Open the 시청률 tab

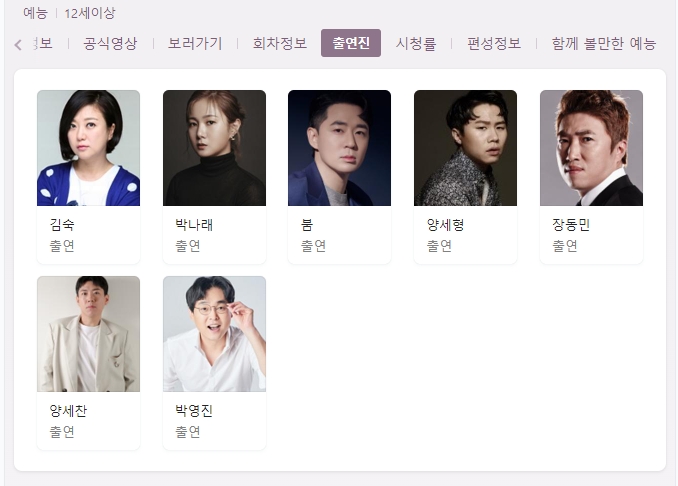416,43
